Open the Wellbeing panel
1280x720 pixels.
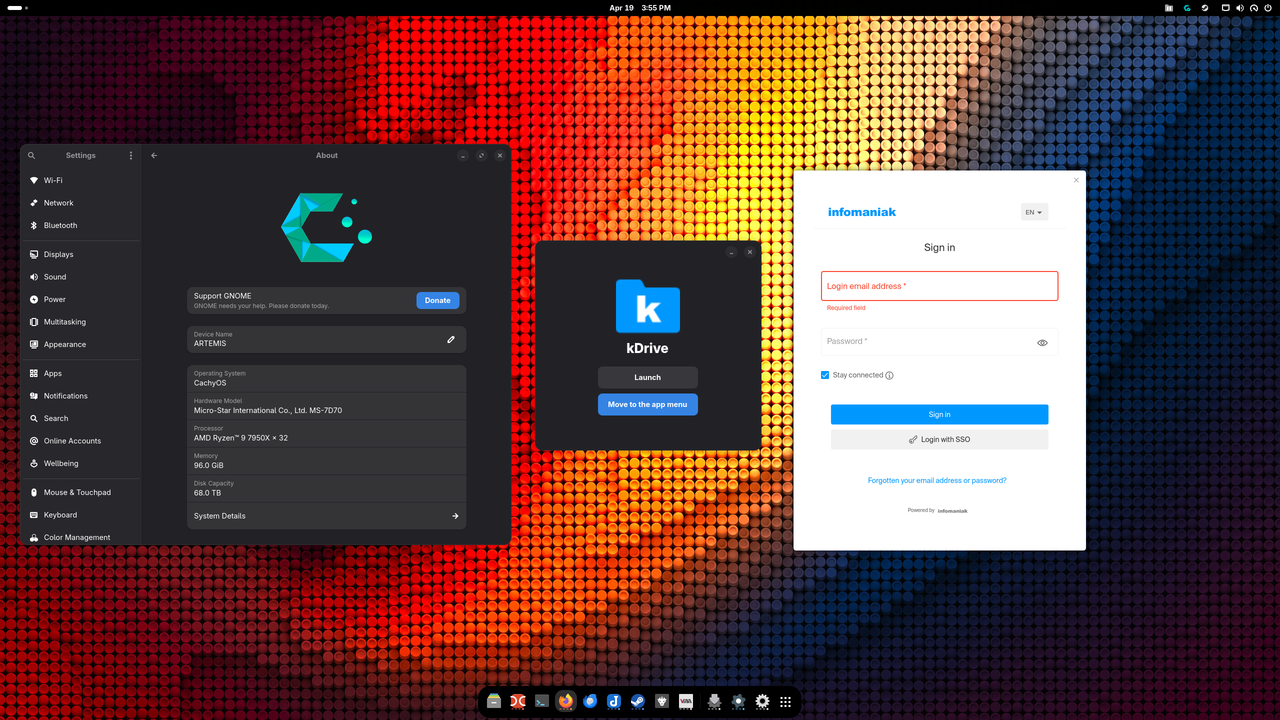tap(80, 464)
